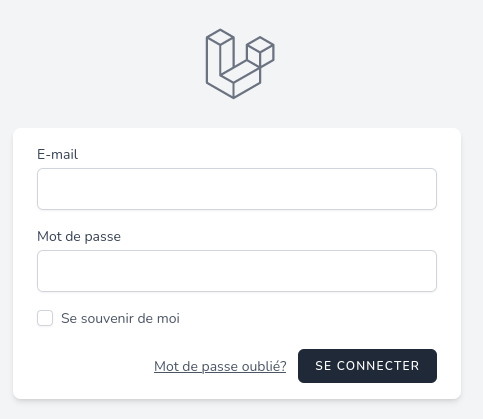The height and width of the screenshot is (419, 483).
Task: Click the word "passe" in the password label
Action: [x=103, y=237]
